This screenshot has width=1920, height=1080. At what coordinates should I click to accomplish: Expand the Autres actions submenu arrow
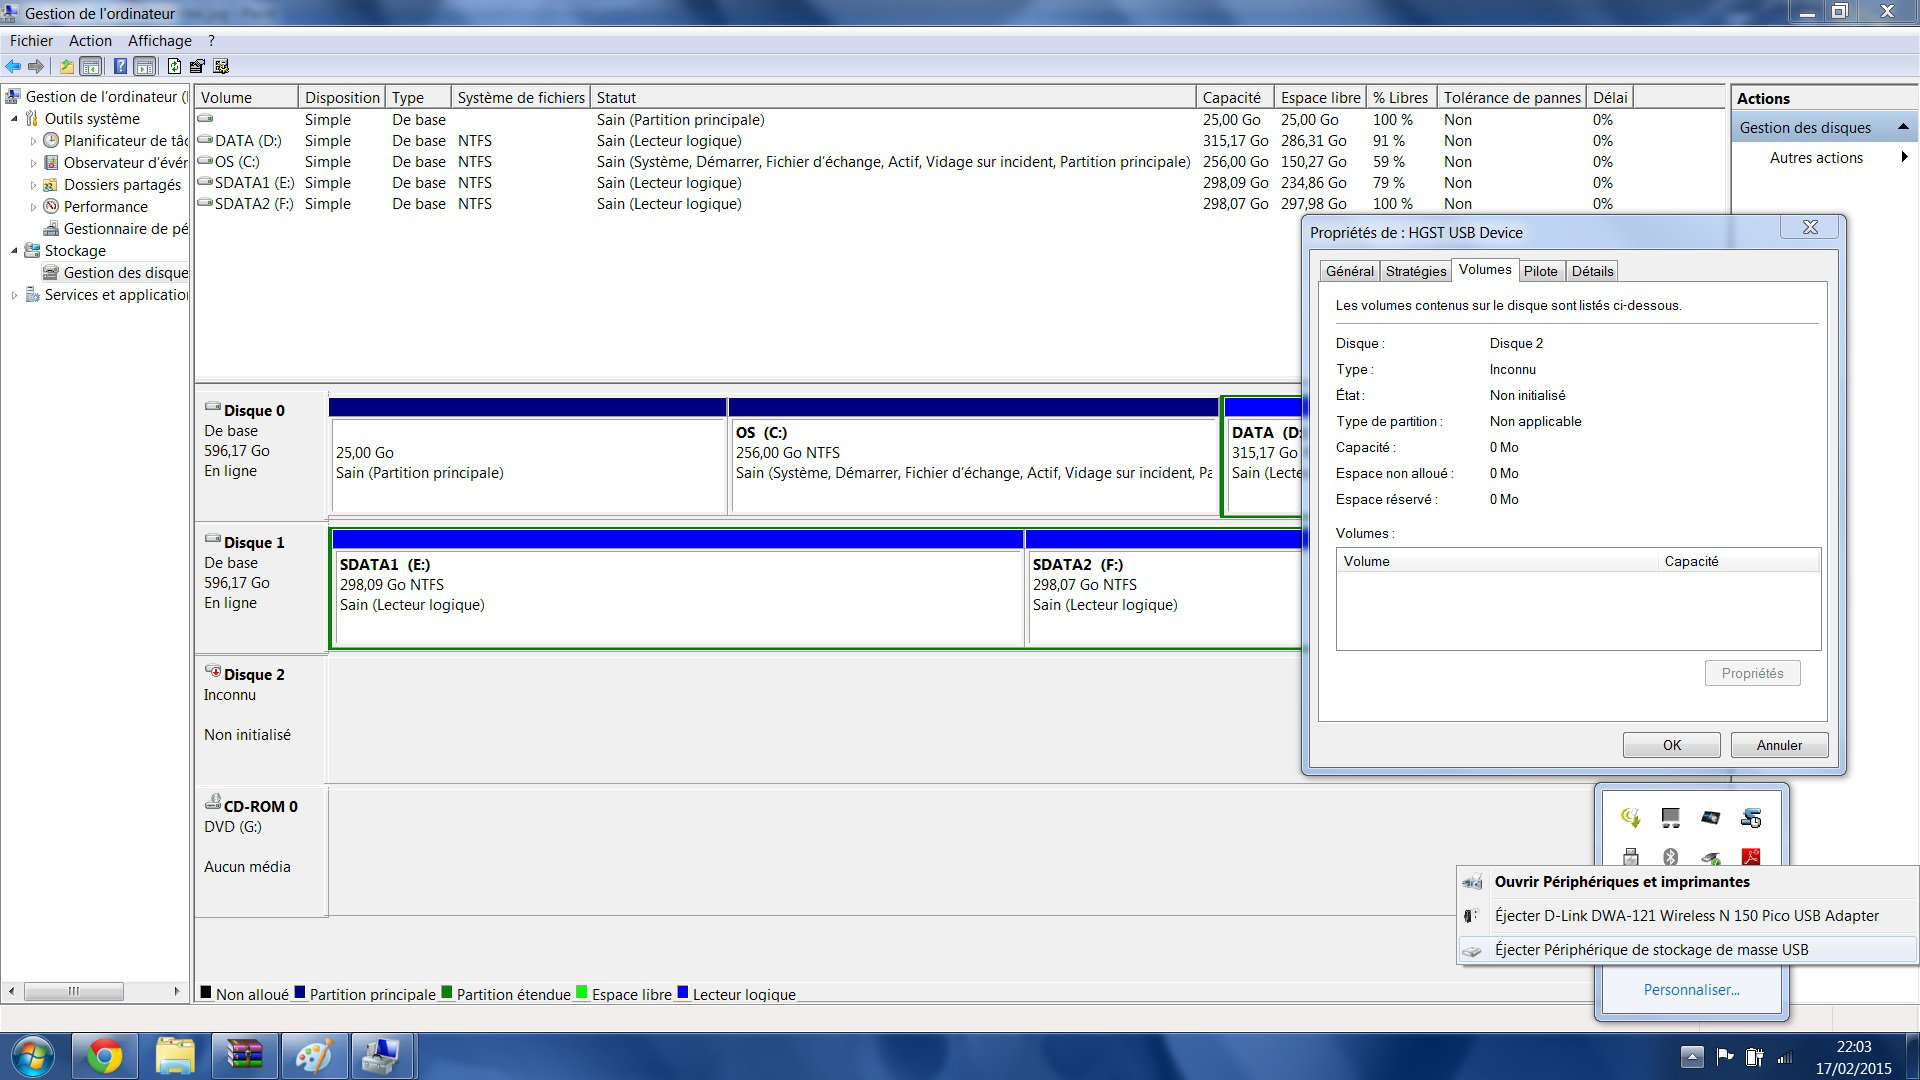pos(1904,157)
